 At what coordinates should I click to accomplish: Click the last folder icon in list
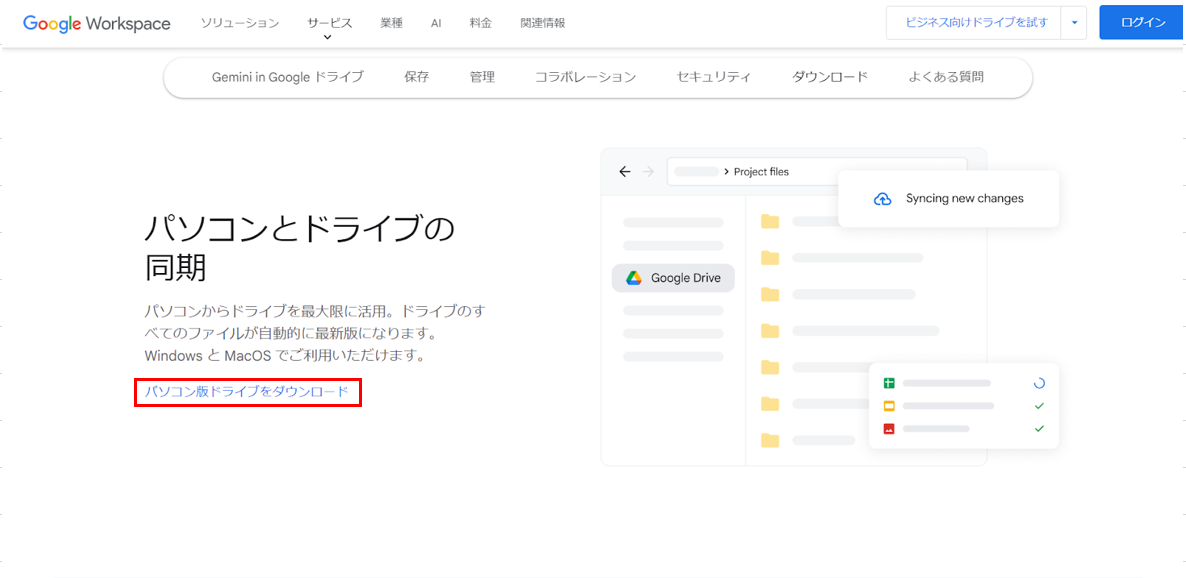[770, 440]
